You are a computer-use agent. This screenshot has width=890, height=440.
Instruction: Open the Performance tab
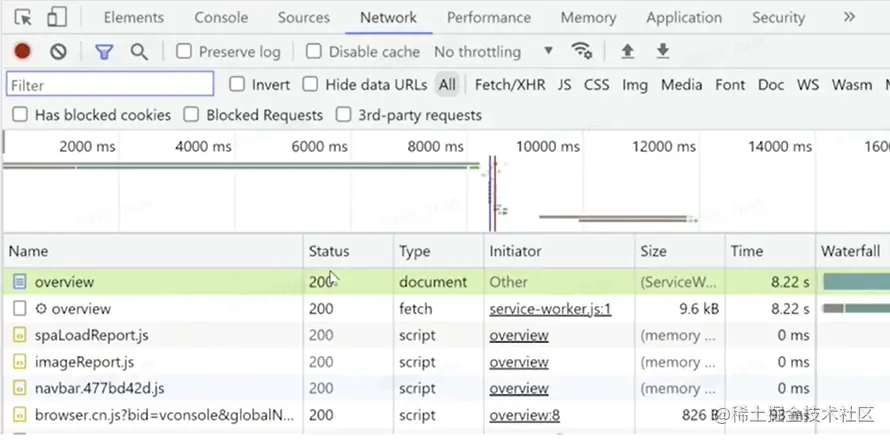tap(489, 18)
